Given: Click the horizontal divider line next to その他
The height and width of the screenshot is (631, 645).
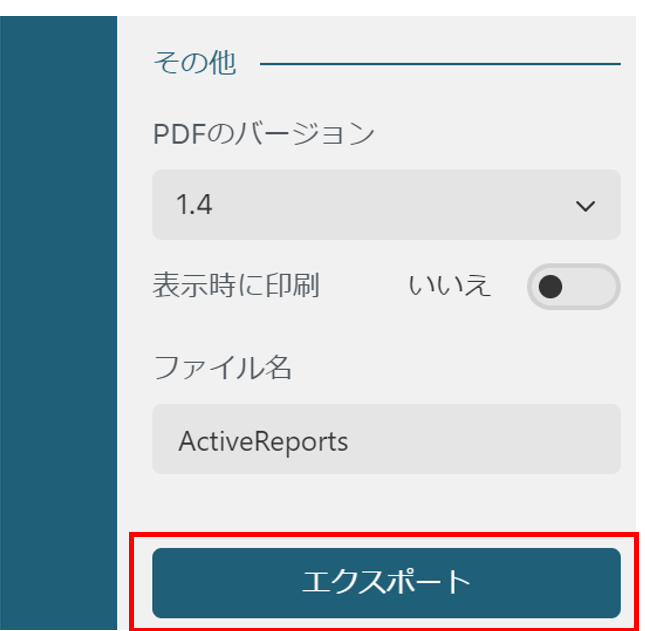Looking at the screenshot, I should coord(440,64).
